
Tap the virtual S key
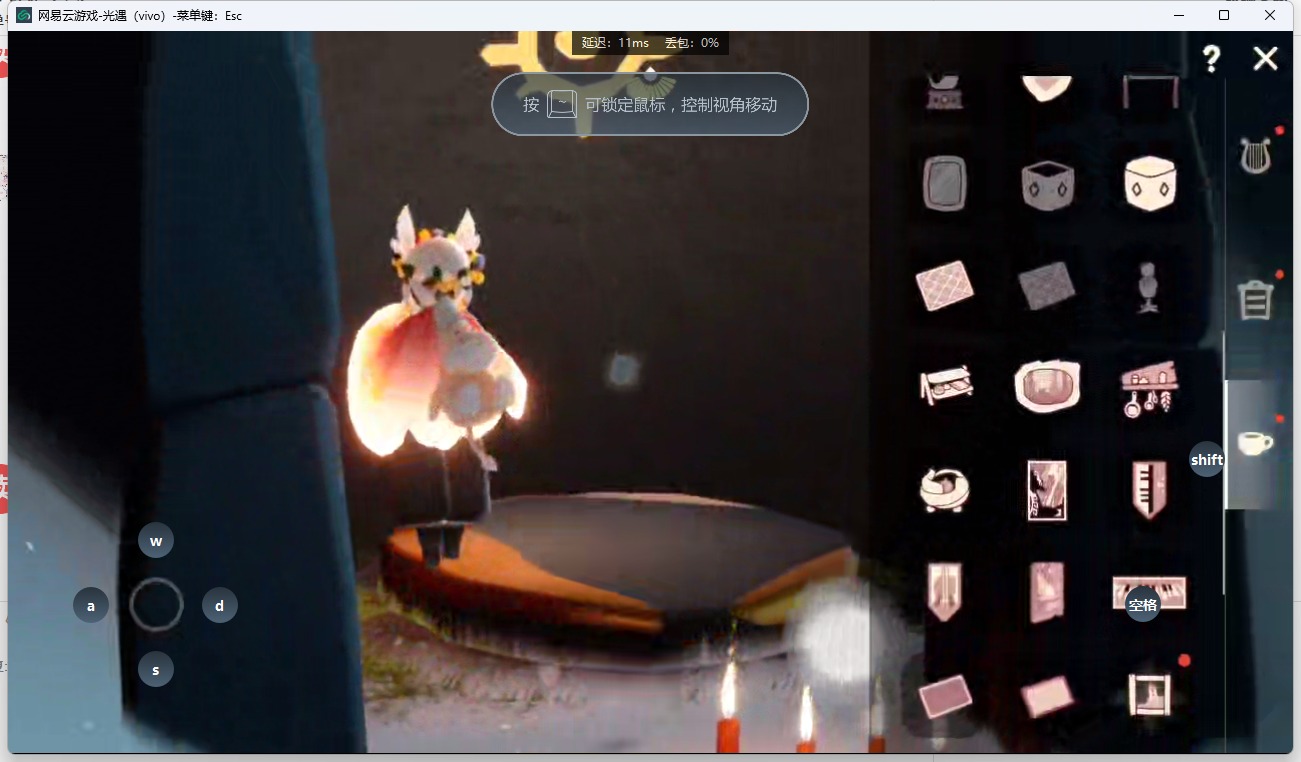tap(156, 669)
